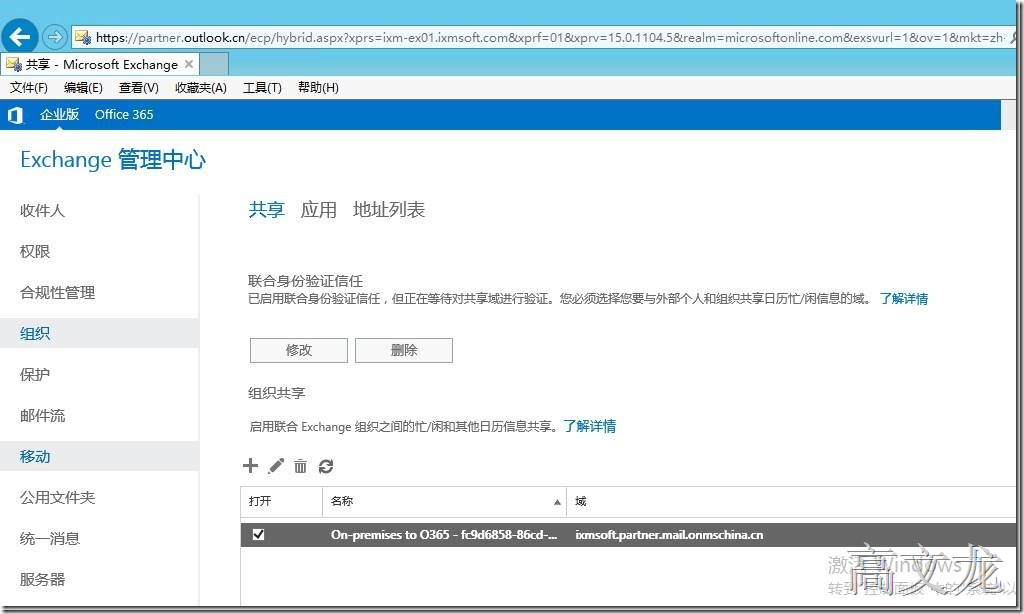Open 服务器 in left navigation
The height and width of the screenshot is (614, 1024).
coord(42,579)
